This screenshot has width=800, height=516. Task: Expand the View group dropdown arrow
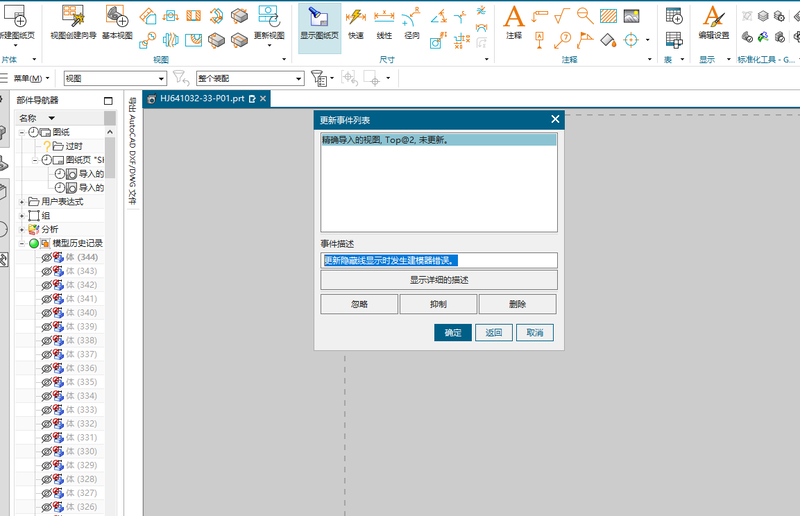[x=284, y=59]
